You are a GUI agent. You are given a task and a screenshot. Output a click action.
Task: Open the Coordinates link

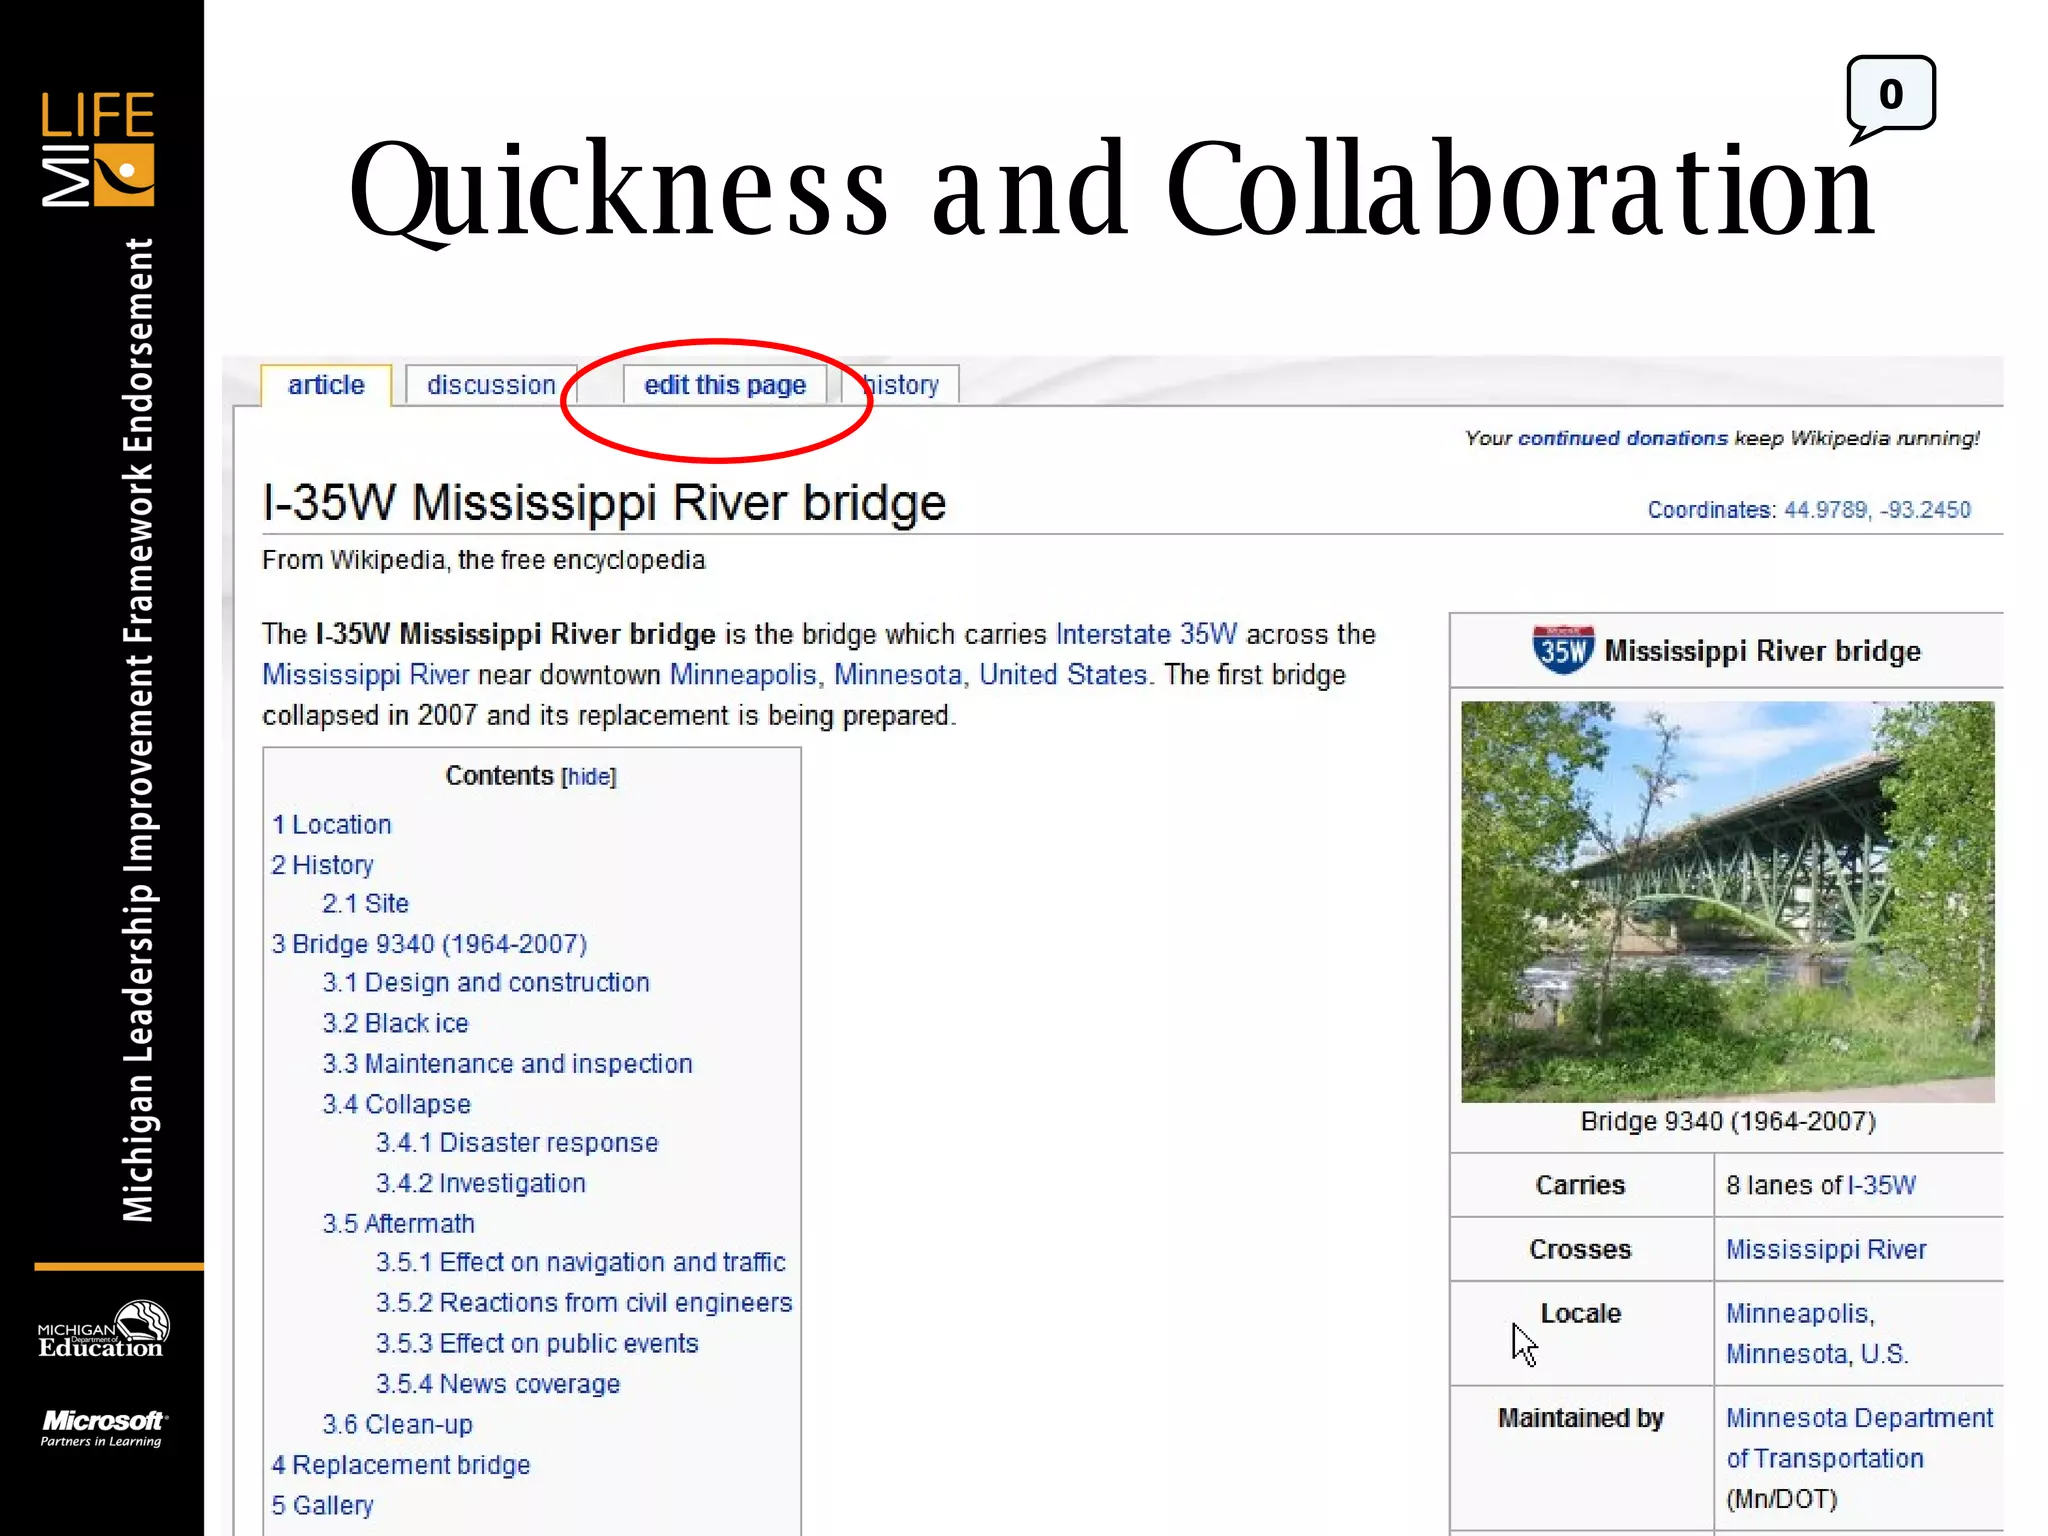(x=1710, y=510)
